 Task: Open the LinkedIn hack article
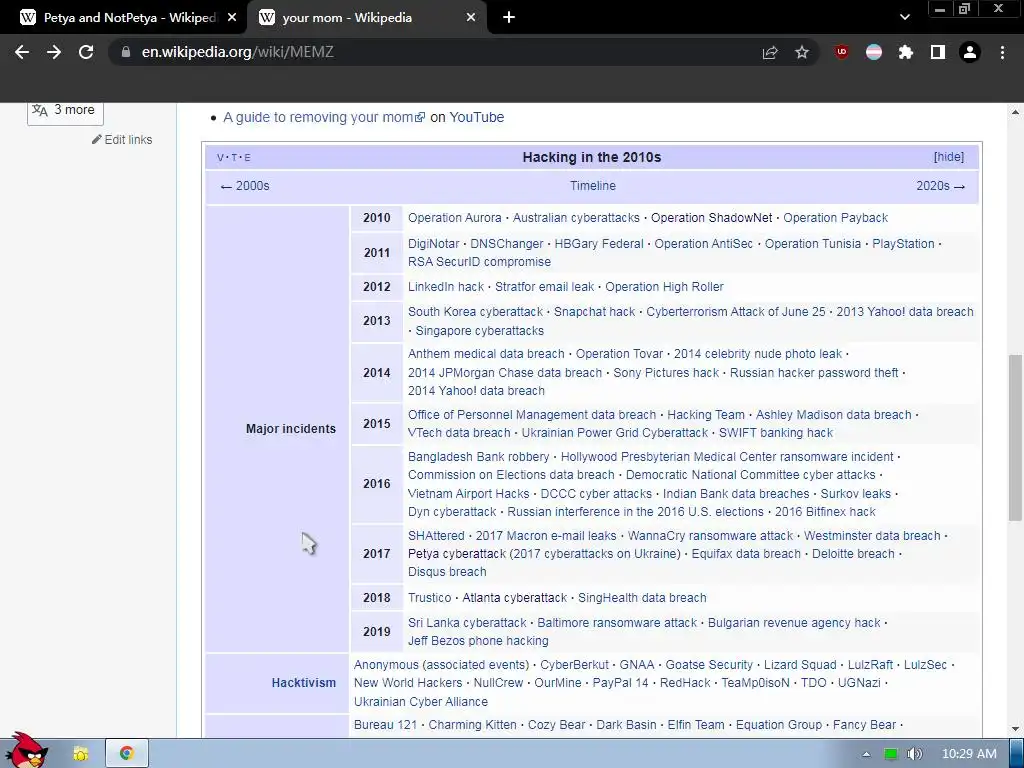click(446, 287)
